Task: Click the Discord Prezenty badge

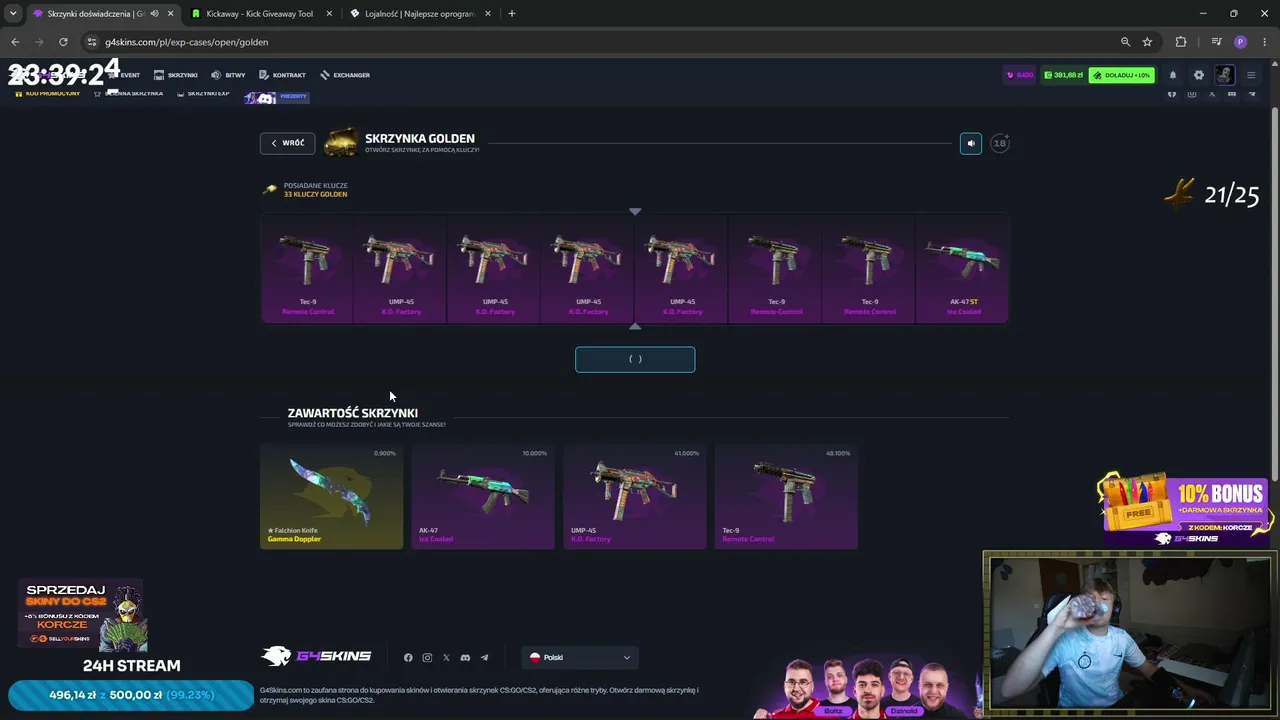Action: 277,97
